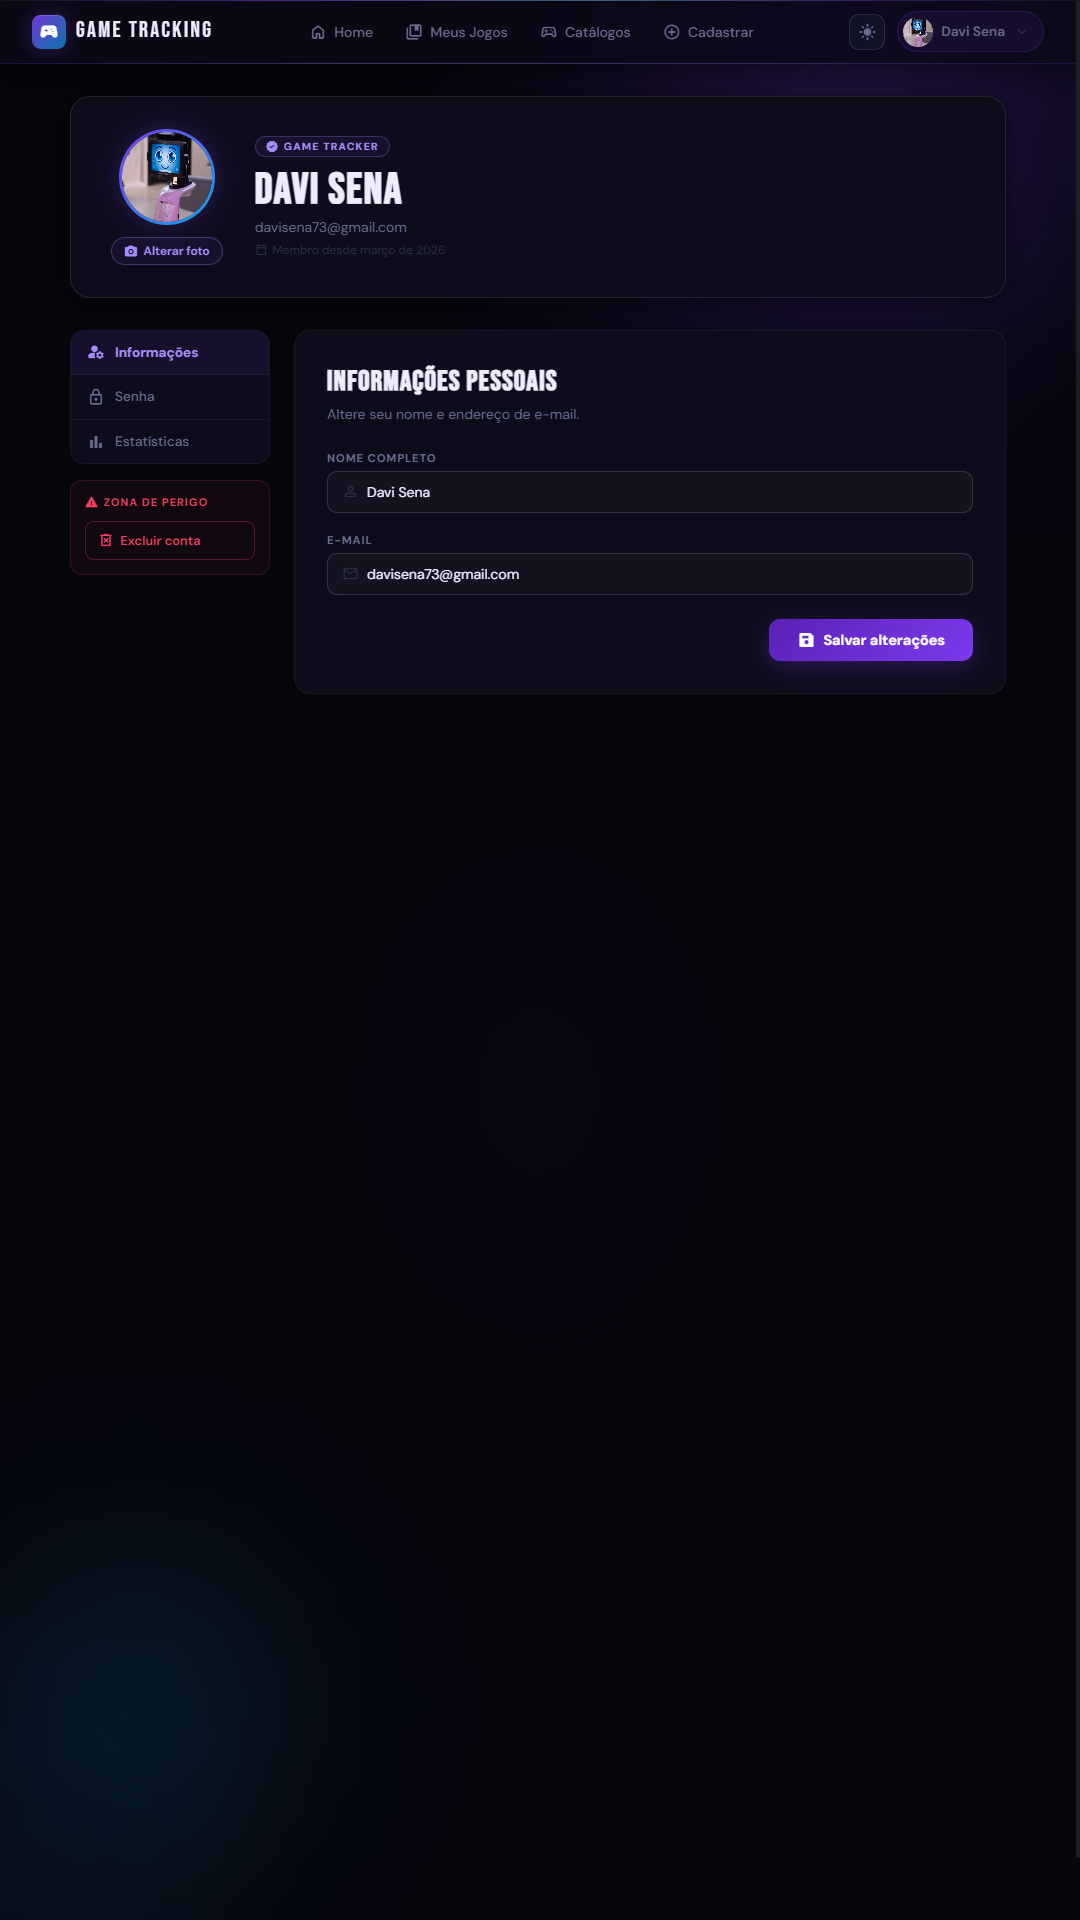
Task: Click the Salvar alterações purple button
Action: point(870,640)
